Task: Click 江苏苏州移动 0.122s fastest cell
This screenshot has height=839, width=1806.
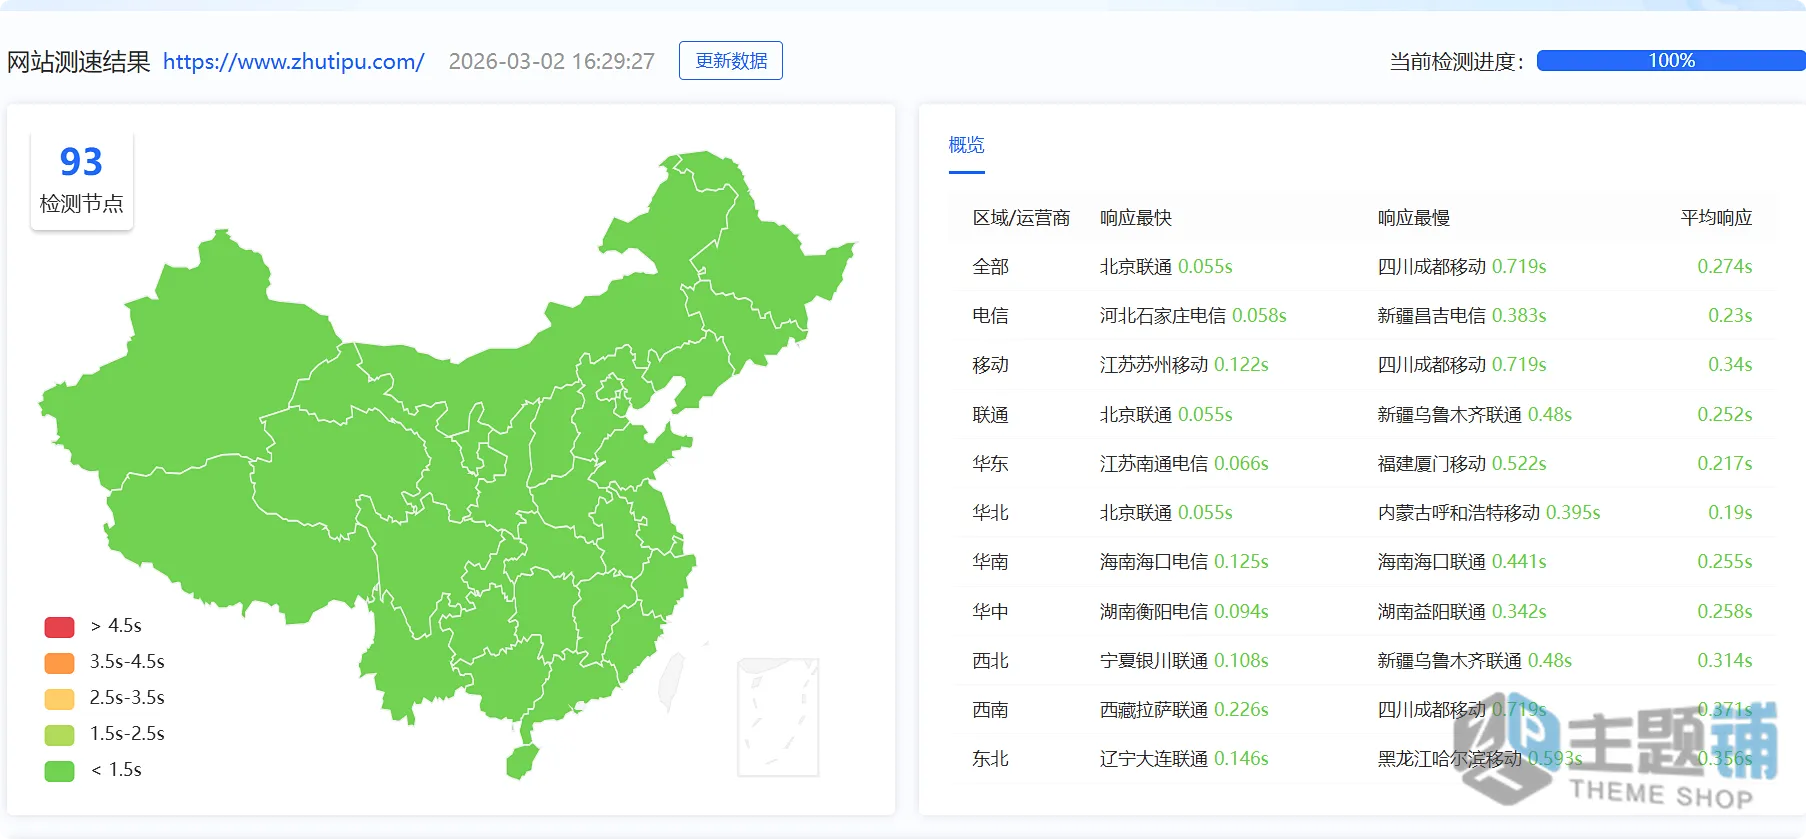Action: tap(1184, 364)
